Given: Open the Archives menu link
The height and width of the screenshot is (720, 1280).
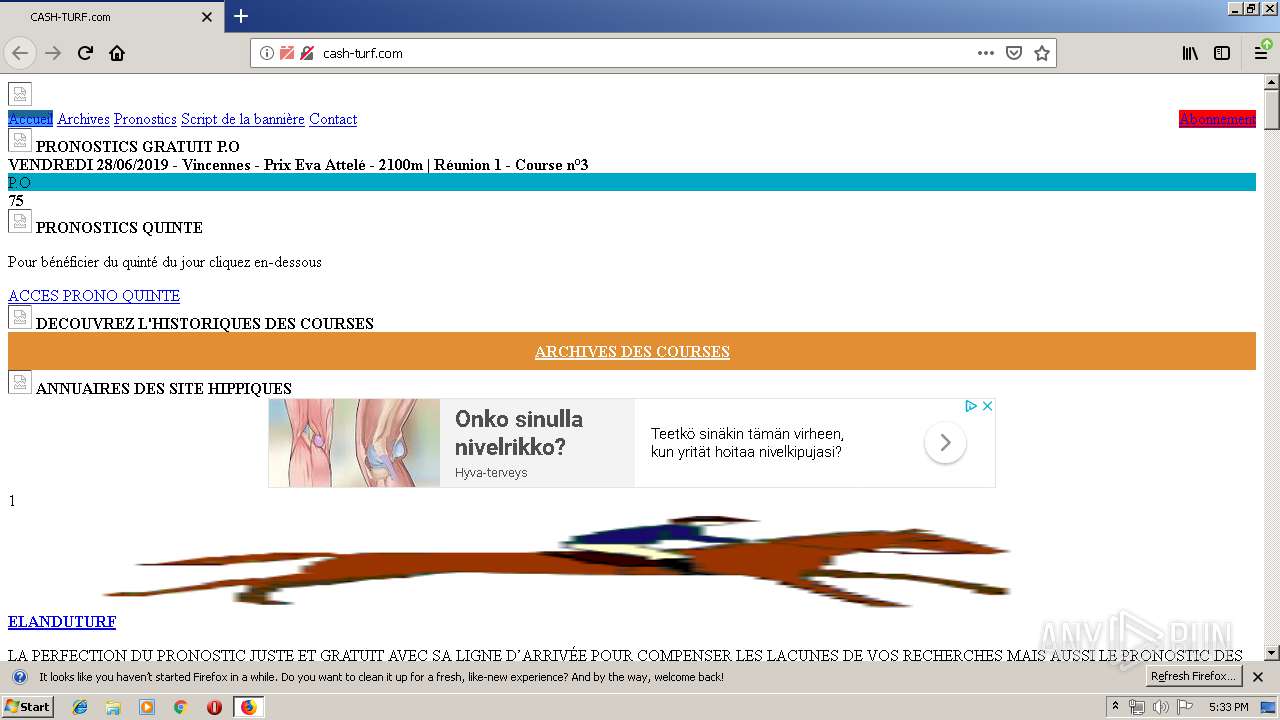Looking at the screenshot, I should (x=83, y=119).
